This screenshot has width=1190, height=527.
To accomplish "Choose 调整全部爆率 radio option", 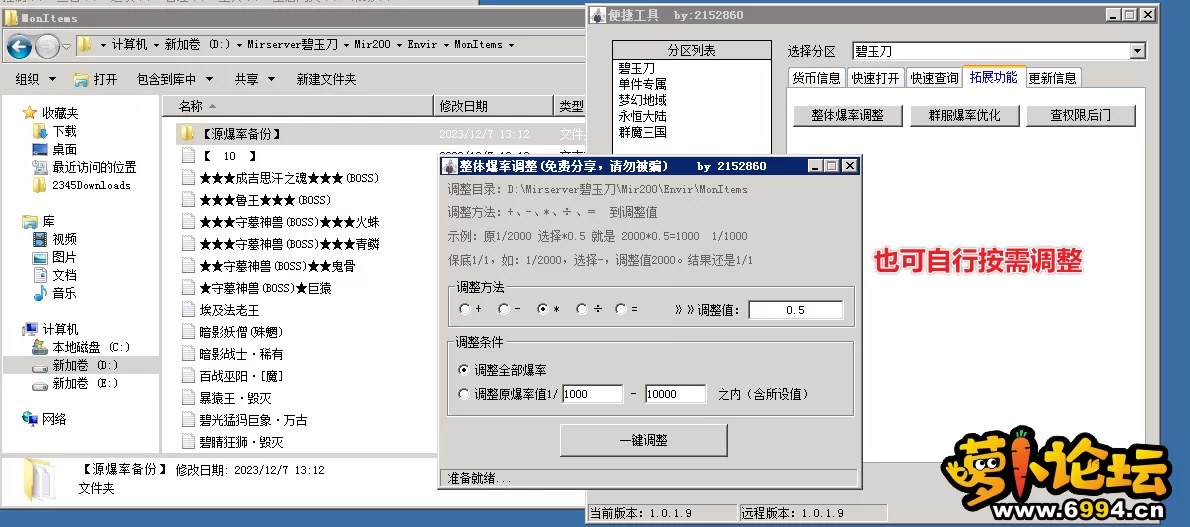I will pyautogui.click(x=464, y=371).
